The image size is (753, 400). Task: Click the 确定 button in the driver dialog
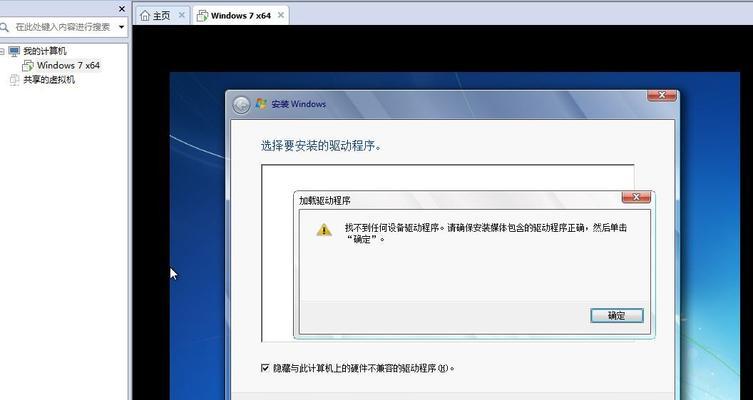(617, 315)
